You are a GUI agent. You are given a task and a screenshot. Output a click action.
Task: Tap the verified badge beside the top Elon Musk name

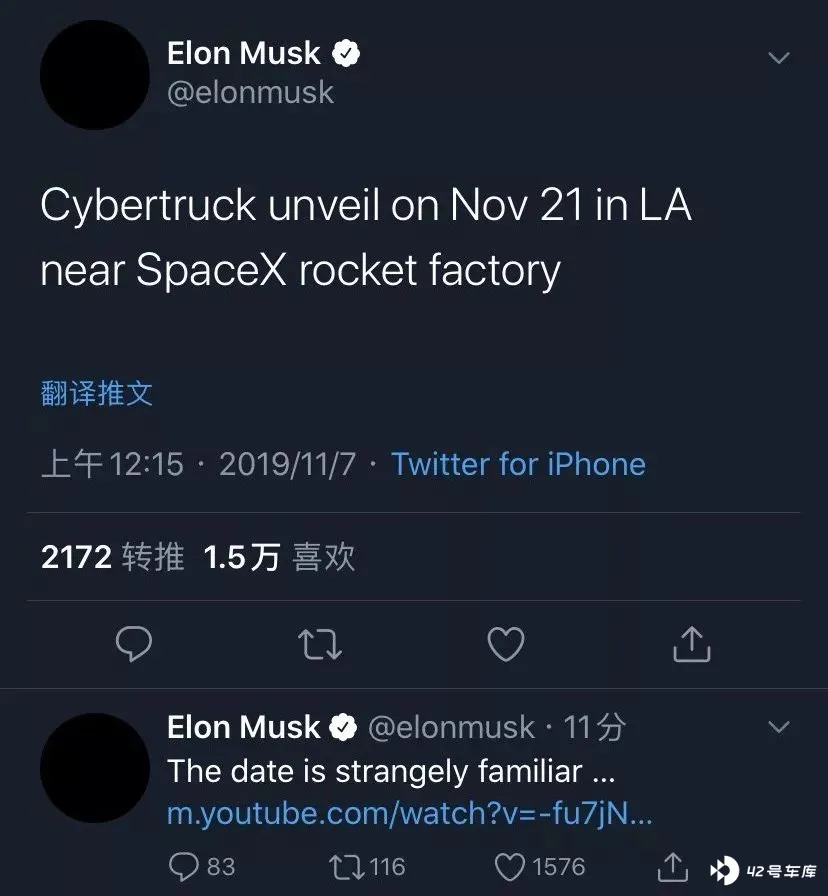pyautogui.click(x=346, y=54)
